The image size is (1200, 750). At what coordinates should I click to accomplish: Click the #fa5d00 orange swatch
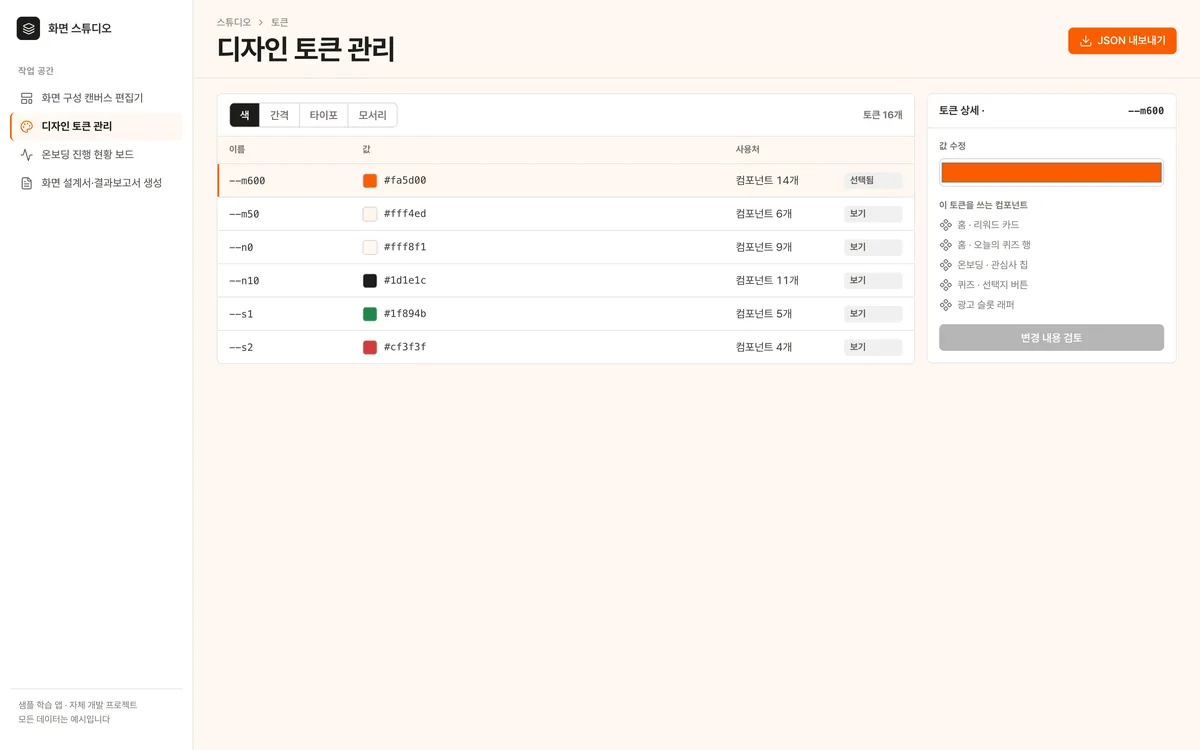[x=370, y=181]
